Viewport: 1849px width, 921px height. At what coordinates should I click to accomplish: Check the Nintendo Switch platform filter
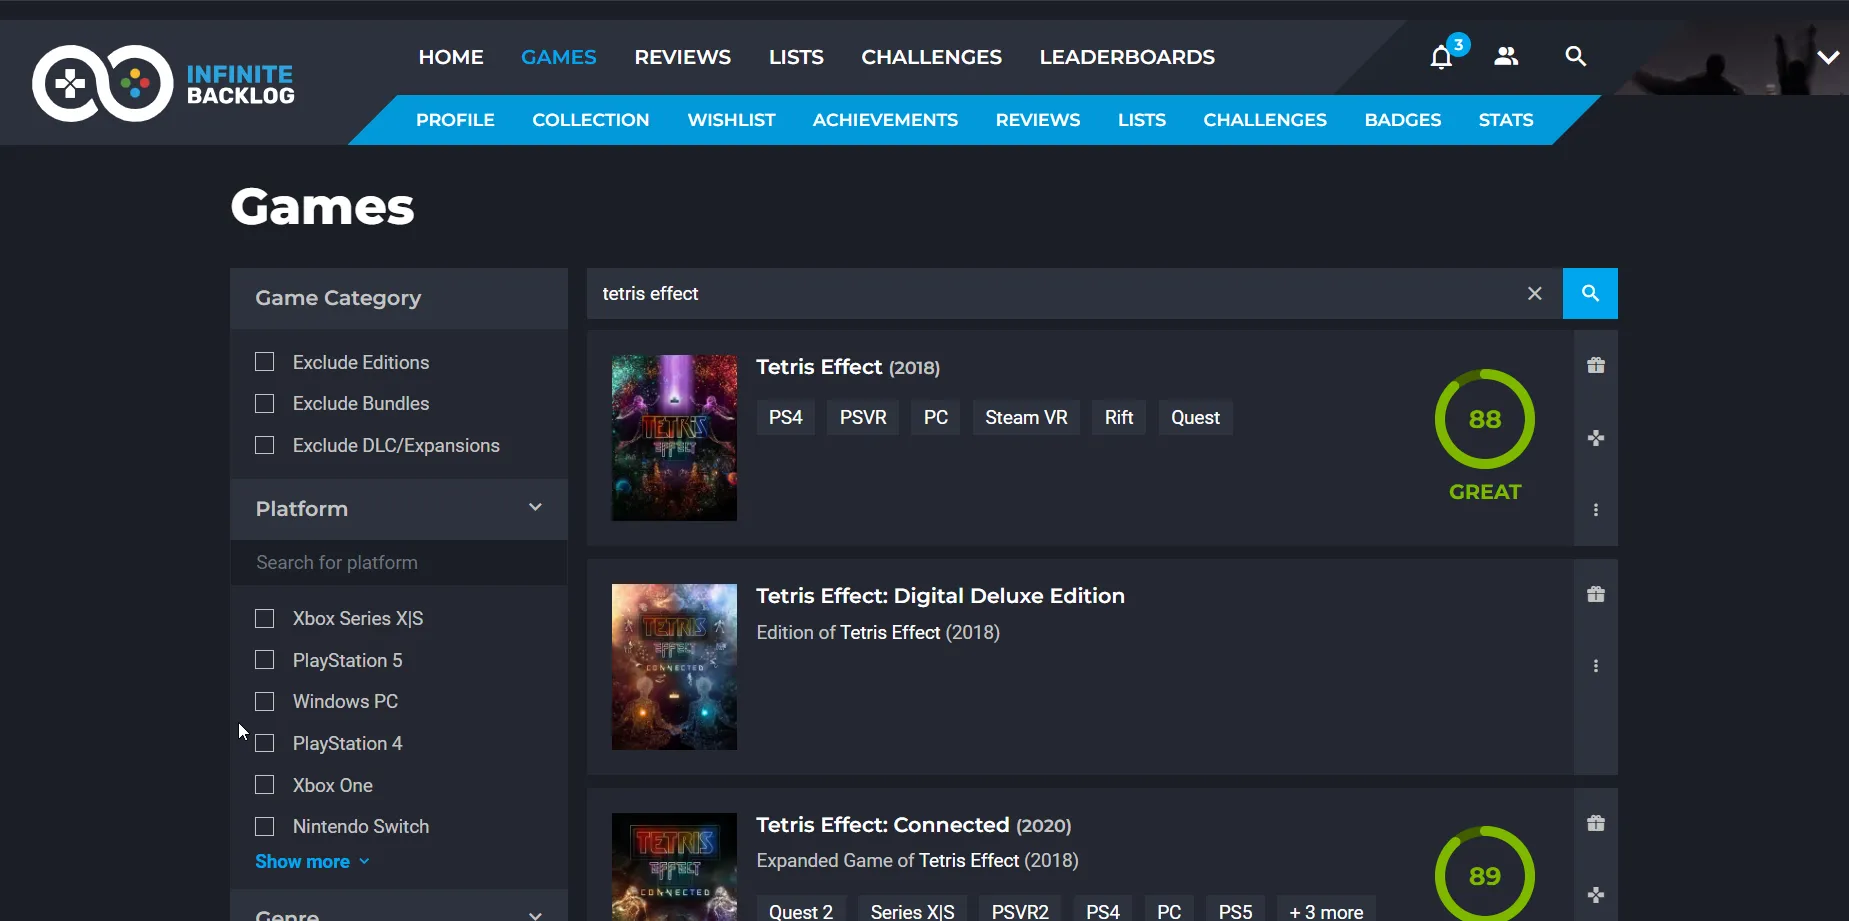pyautogui.click(x=264, y=827)
